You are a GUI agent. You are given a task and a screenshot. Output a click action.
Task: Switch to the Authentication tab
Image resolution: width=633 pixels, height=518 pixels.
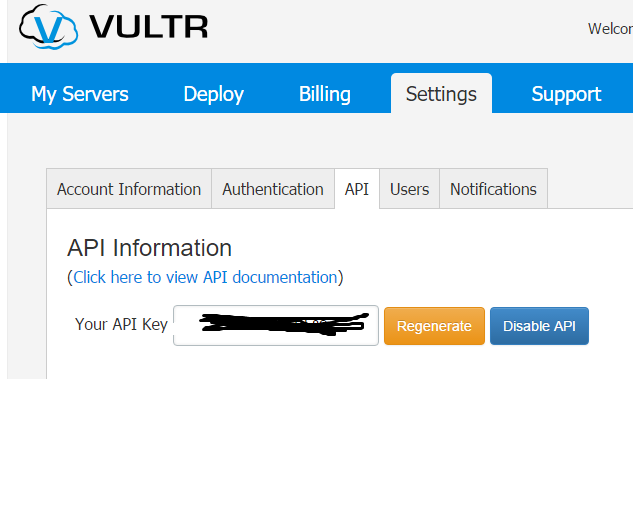pos(273,189)
